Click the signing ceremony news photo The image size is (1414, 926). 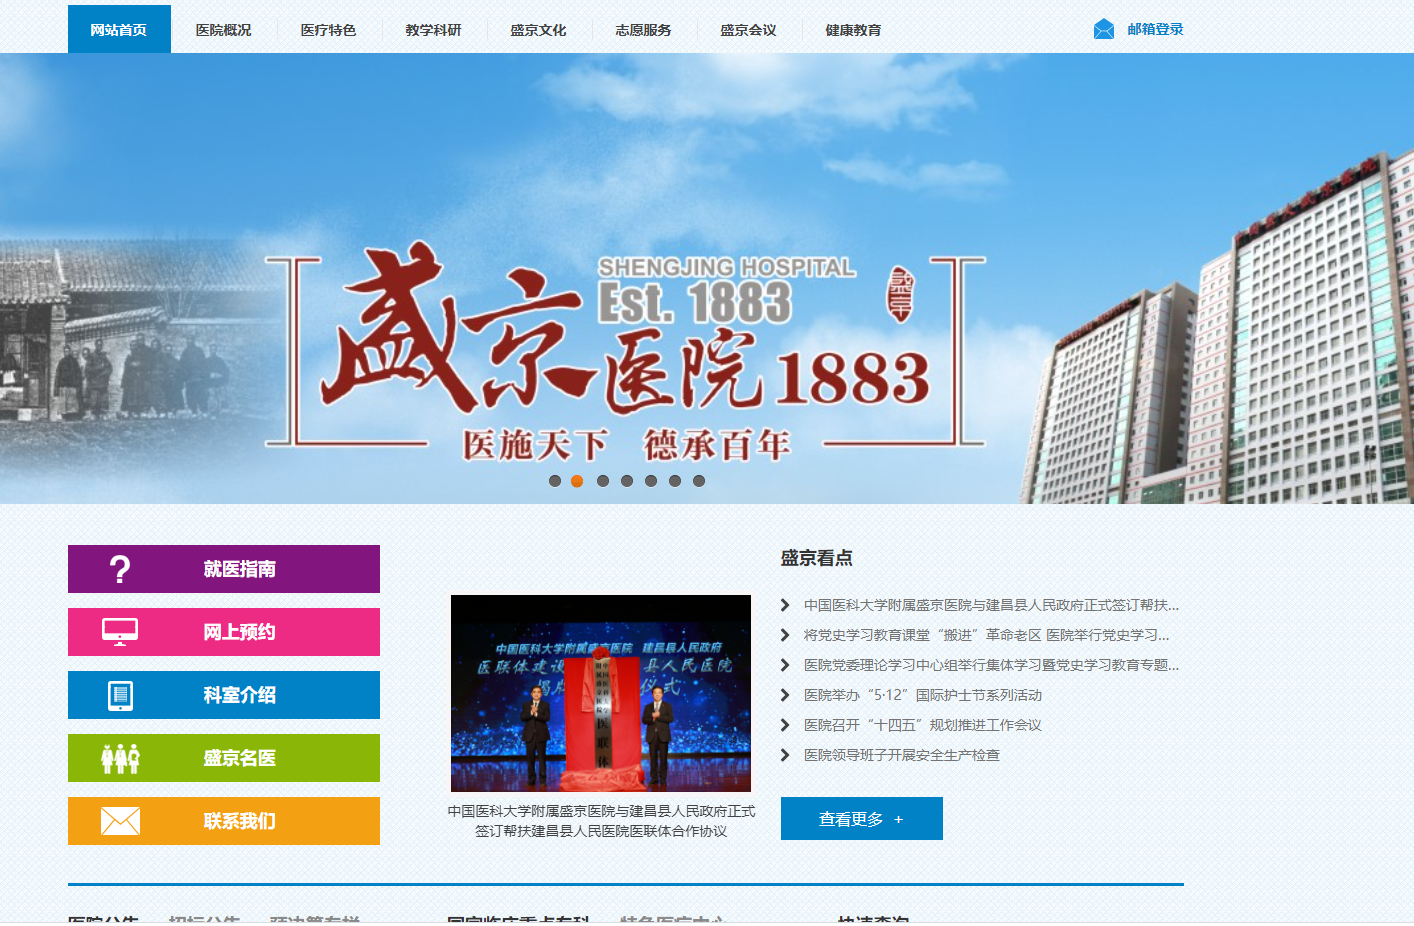click(601, 693)
